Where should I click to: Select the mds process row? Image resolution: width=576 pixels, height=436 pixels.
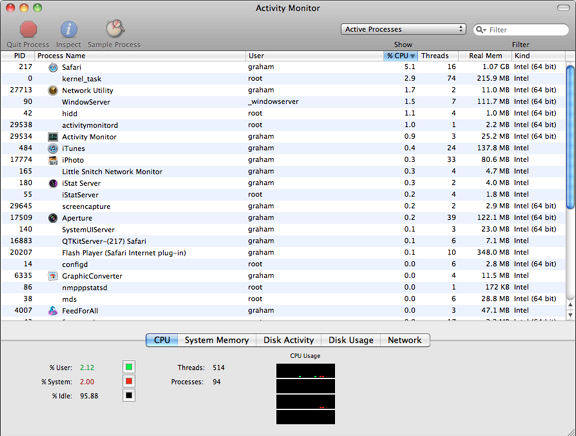283,299
